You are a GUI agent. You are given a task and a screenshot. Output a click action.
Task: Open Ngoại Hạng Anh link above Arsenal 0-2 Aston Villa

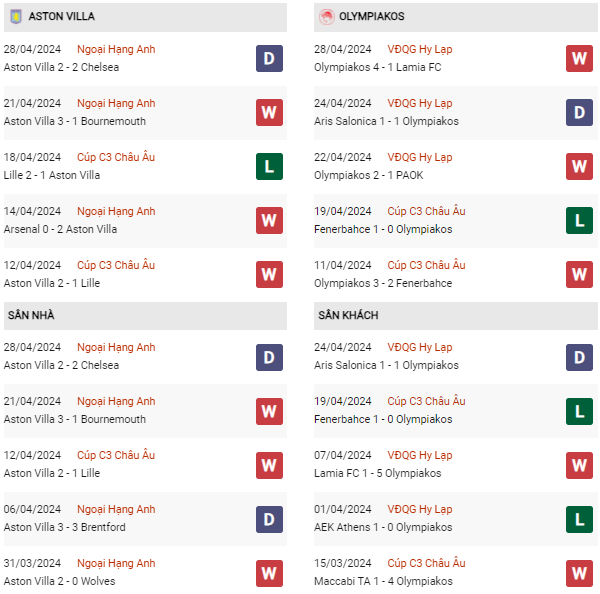[116, 211]
